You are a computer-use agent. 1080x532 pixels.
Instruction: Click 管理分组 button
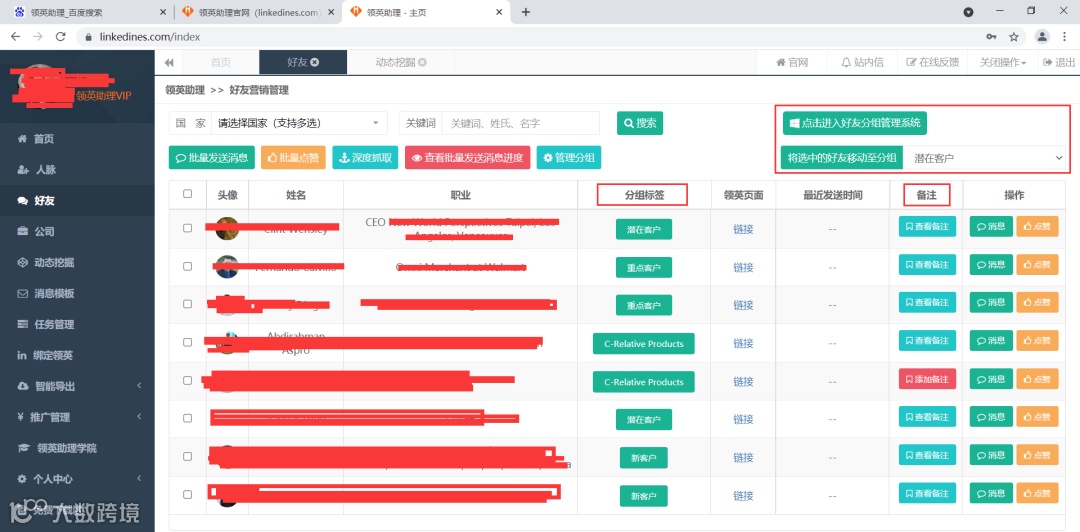[569, 157]
